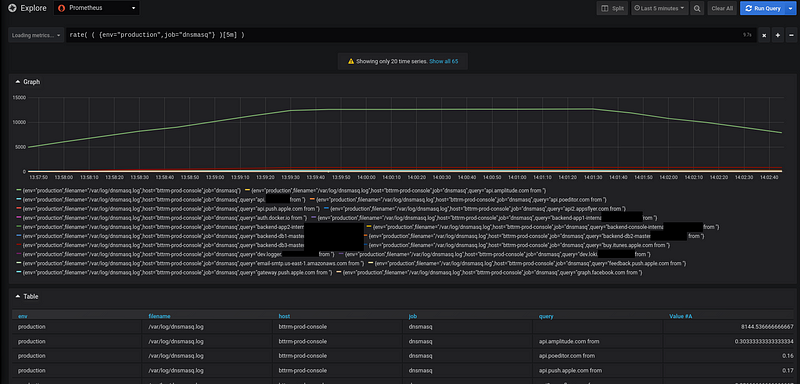Click color swatch of auth.docker.io legend series
This screenshot has width=800, height=384.
point(19,217)
